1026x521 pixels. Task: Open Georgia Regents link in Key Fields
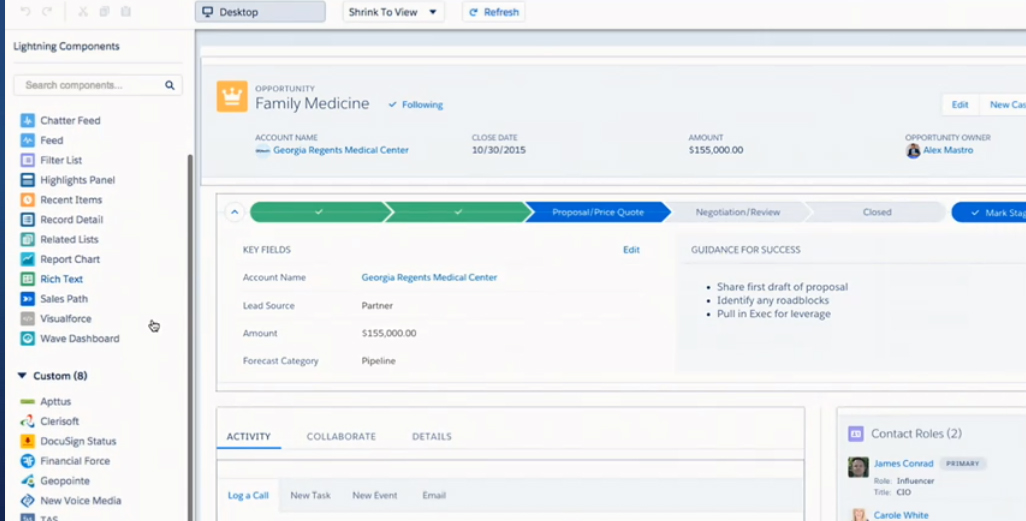[x=429, y=278]
